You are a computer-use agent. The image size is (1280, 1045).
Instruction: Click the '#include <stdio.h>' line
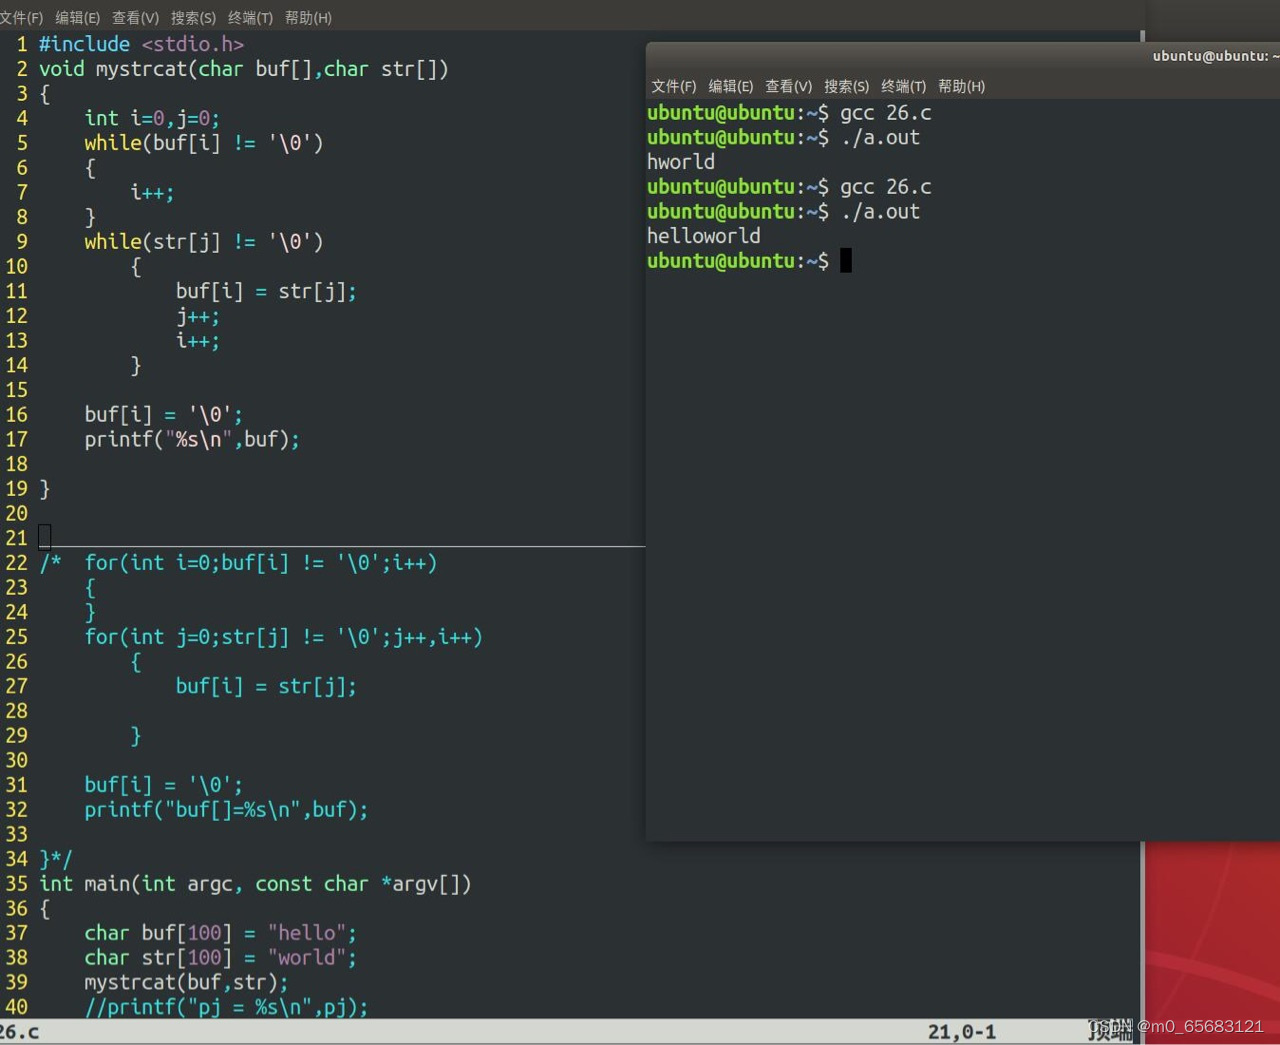tap(141, 44)
